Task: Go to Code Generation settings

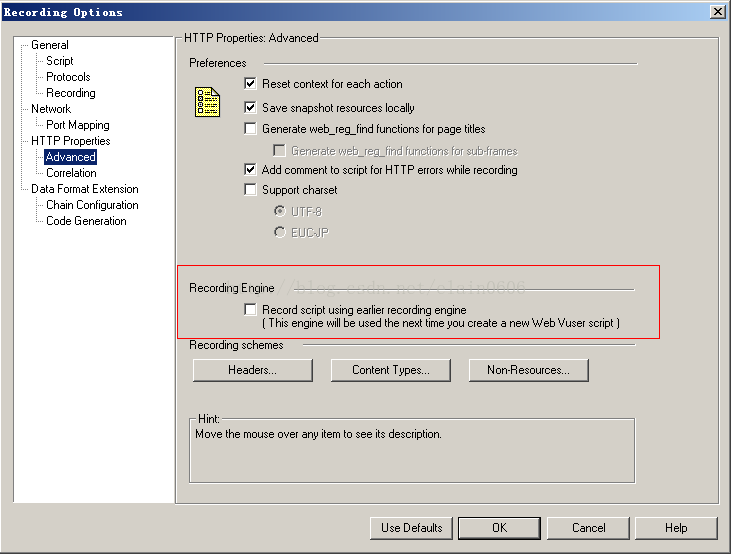Action: tap(86, 221)
